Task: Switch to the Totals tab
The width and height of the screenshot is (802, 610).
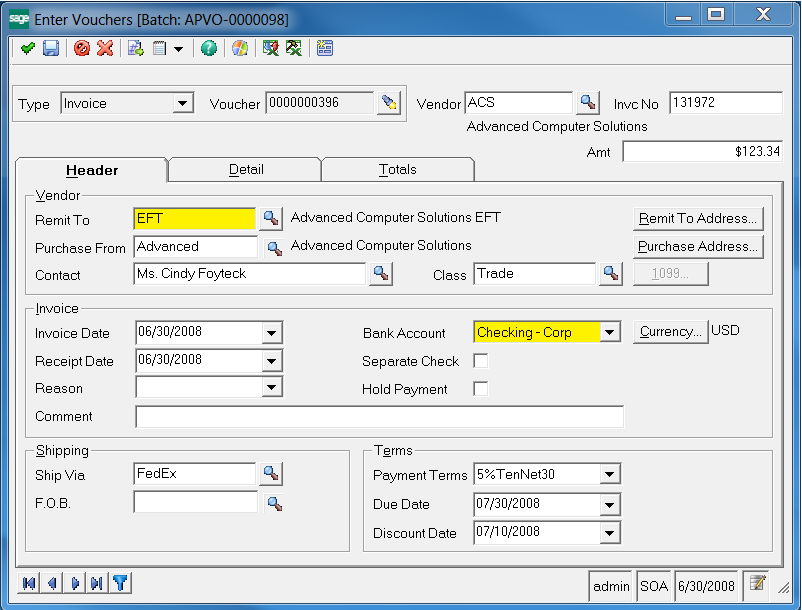Action: tap(397, 170)
